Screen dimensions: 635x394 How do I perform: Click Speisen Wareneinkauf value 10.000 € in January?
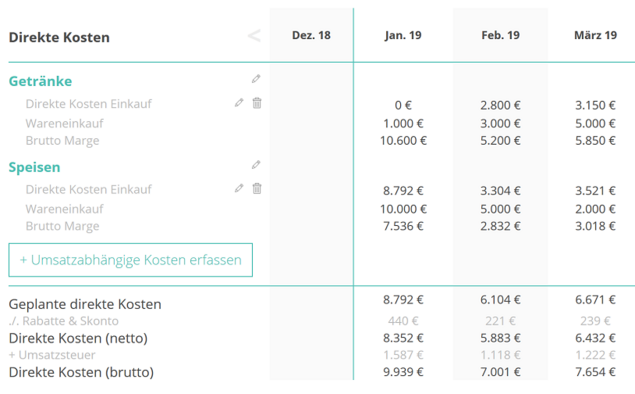click(x=403, y=209)
